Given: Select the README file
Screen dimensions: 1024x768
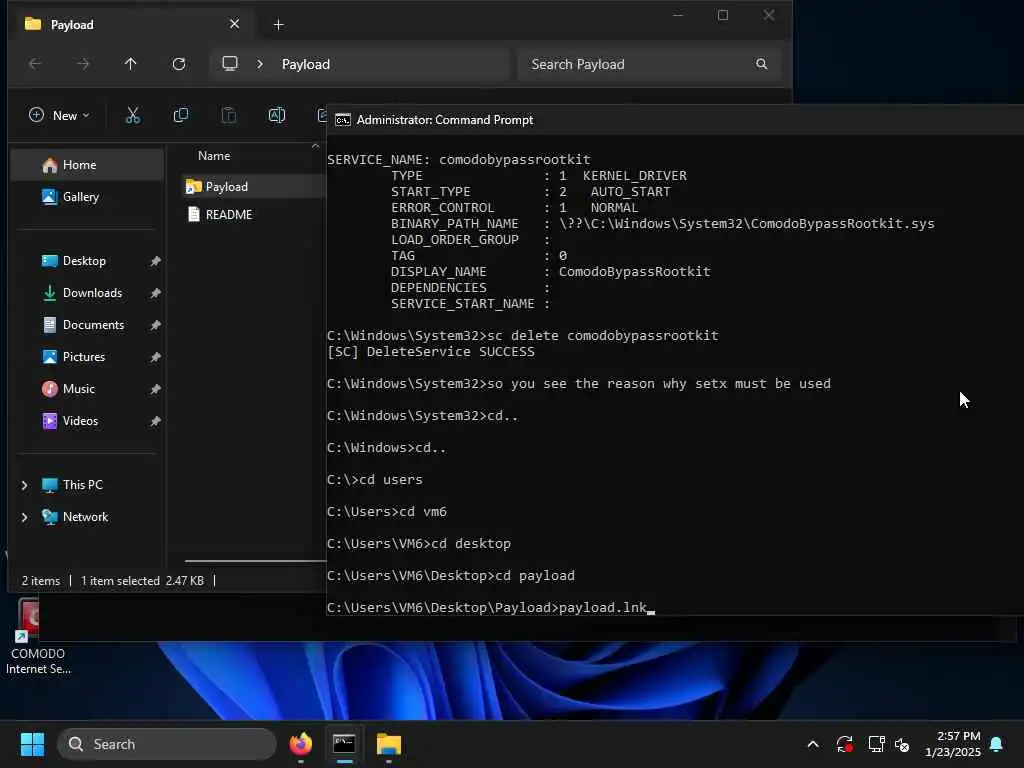Looking at the screenshot, I should click(x=229, y=214).
